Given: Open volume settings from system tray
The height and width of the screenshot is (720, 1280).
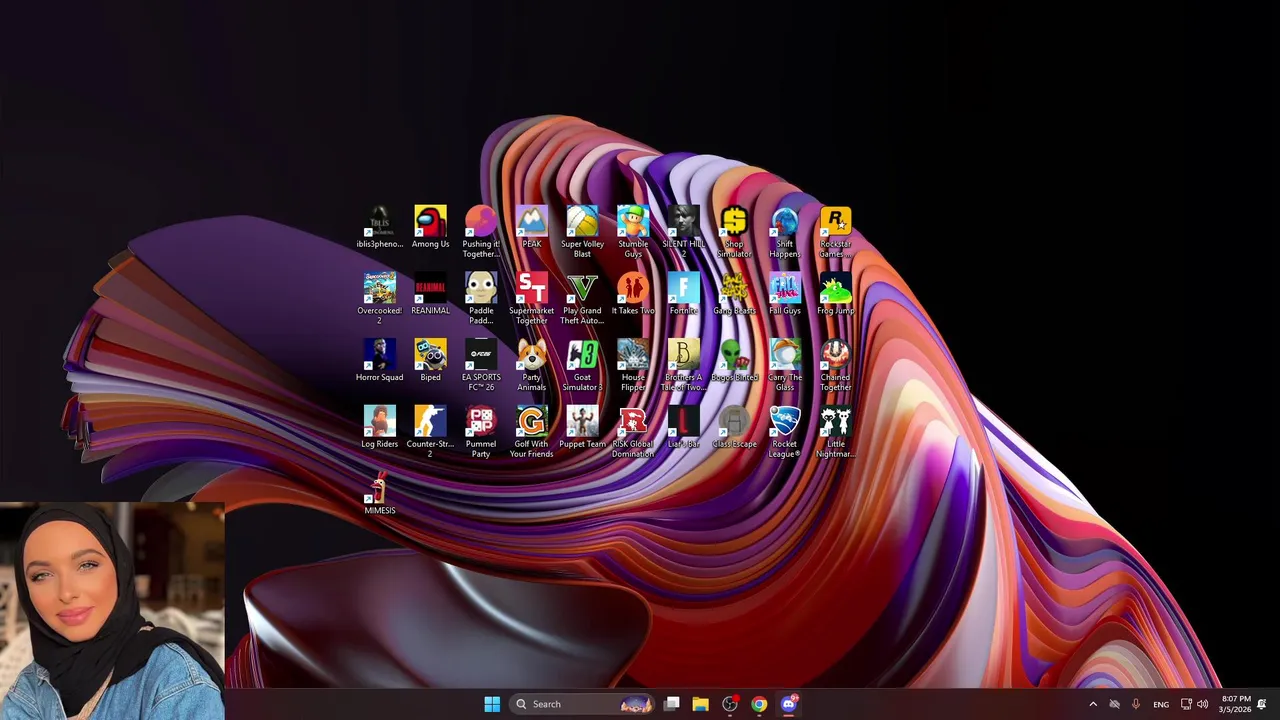Looking at the screenshot, I should (1203, 704).
